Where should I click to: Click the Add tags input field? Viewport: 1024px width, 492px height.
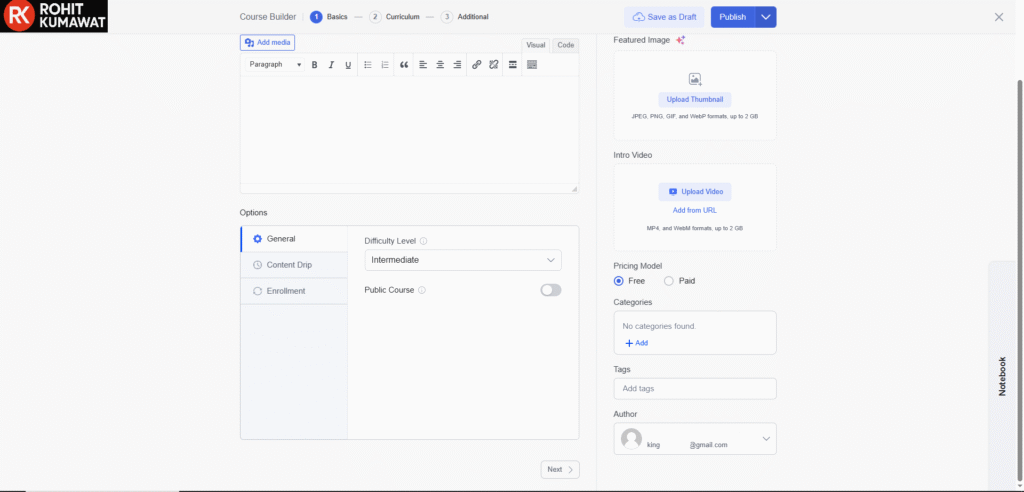[x=694, y=388]
